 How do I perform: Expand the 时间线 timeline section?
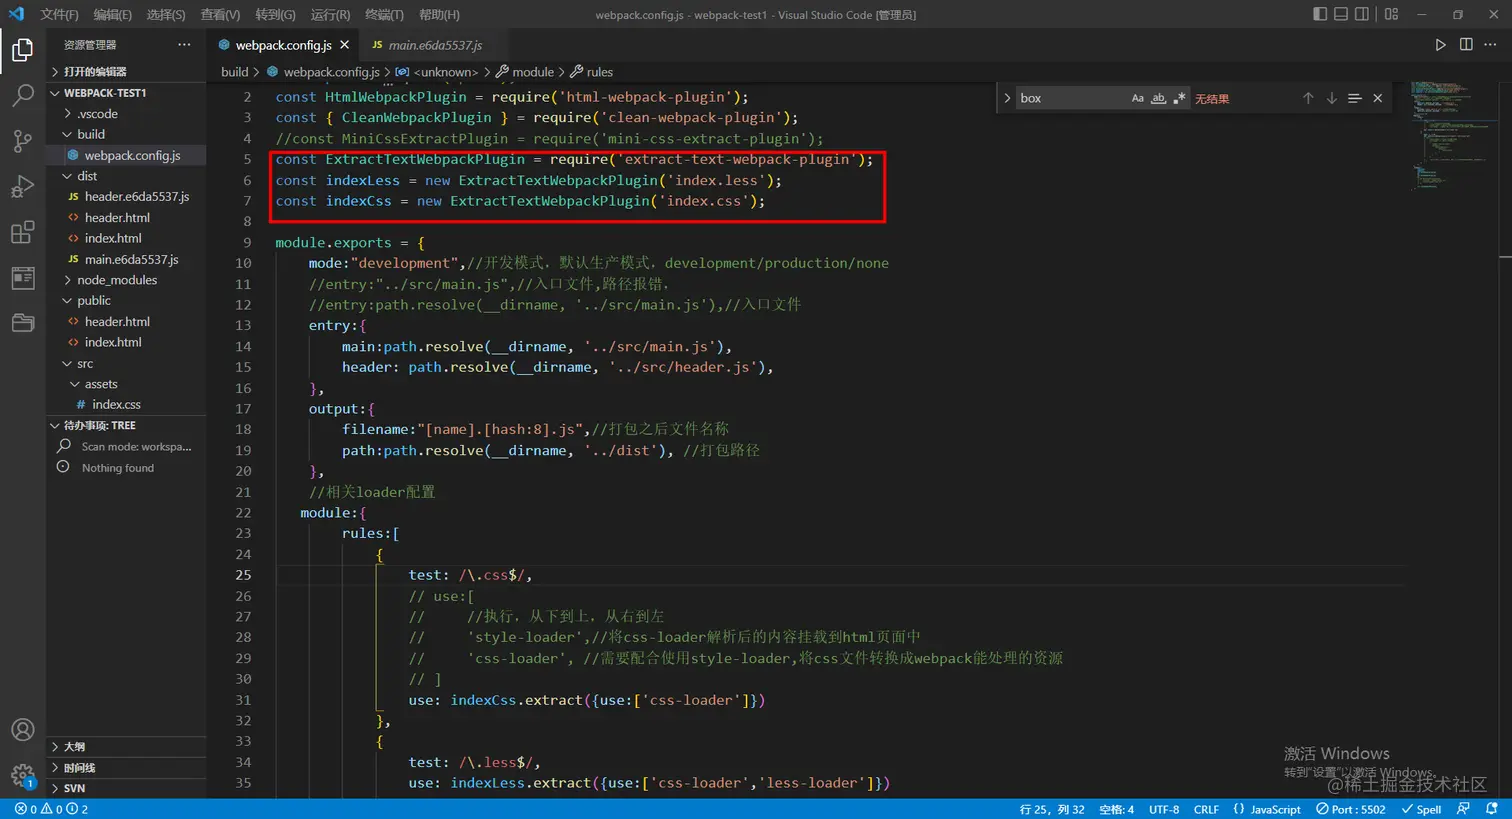[126, 768]
